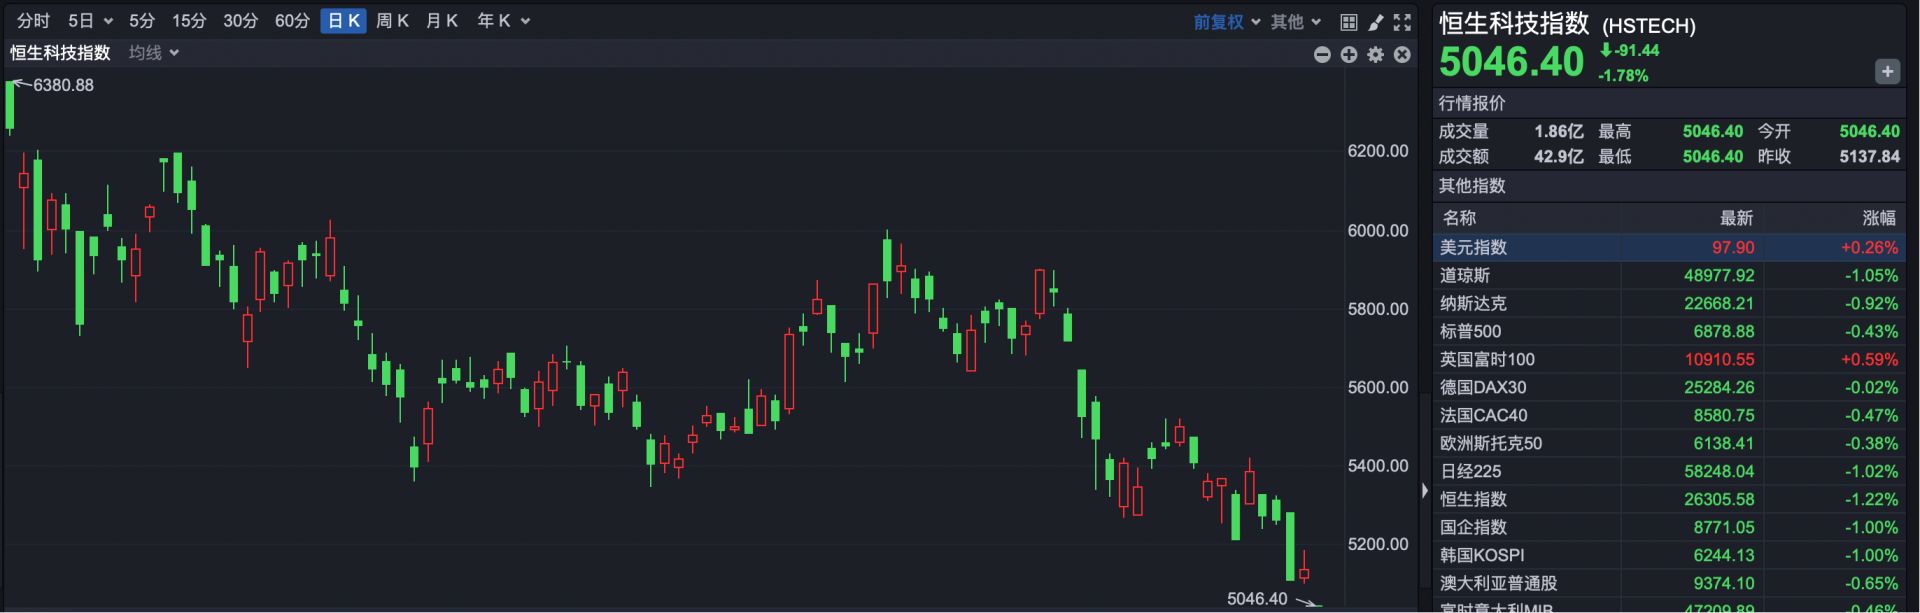Expand the 年K period dropdown
Viewport: 1920px width, 613px height.
[503, 21]
